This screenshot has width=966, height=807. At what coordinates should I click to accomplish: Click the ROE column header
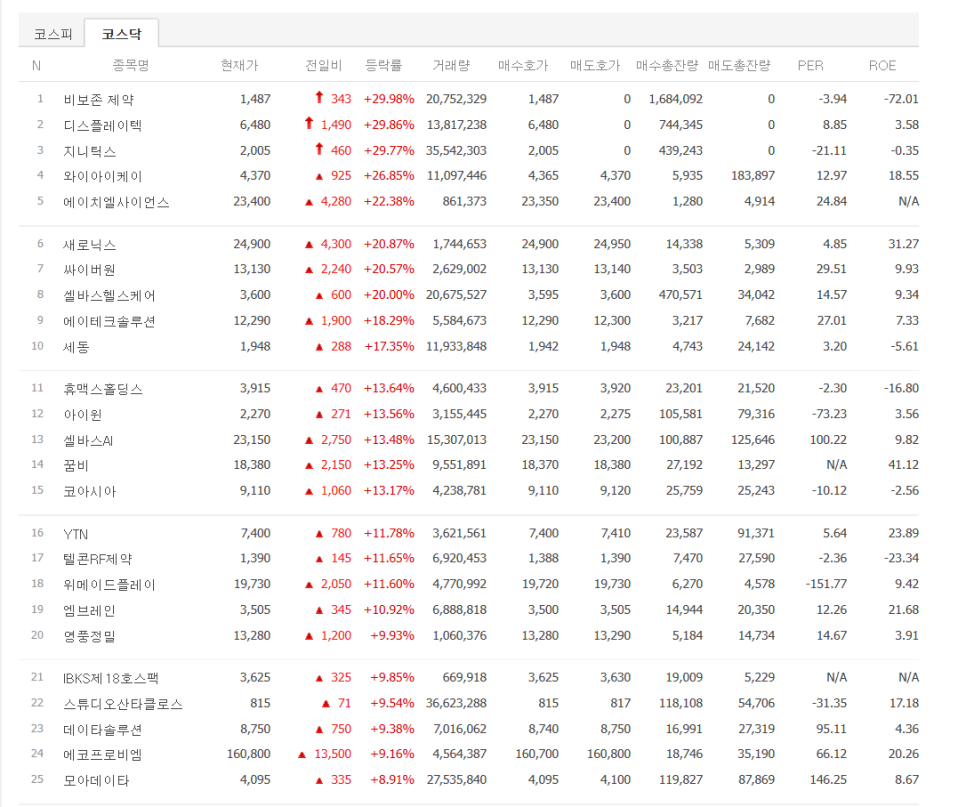pos(882,65)
